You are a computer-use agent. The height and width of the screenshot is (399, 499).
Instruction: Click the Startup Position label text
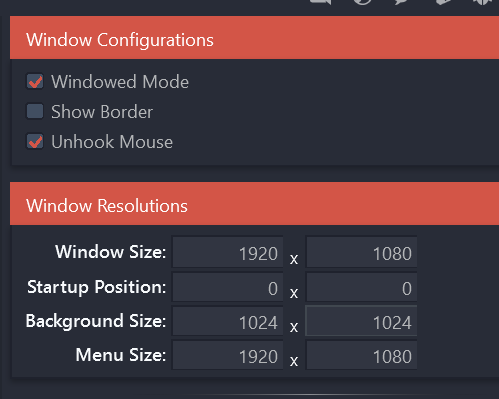click(97, 287)
